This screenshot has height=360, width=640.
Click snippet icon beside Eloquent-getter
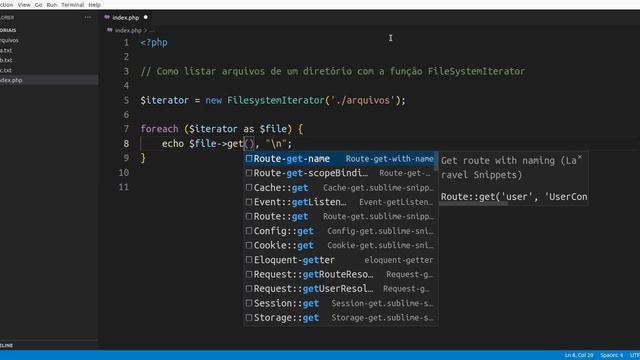[249, 260]
